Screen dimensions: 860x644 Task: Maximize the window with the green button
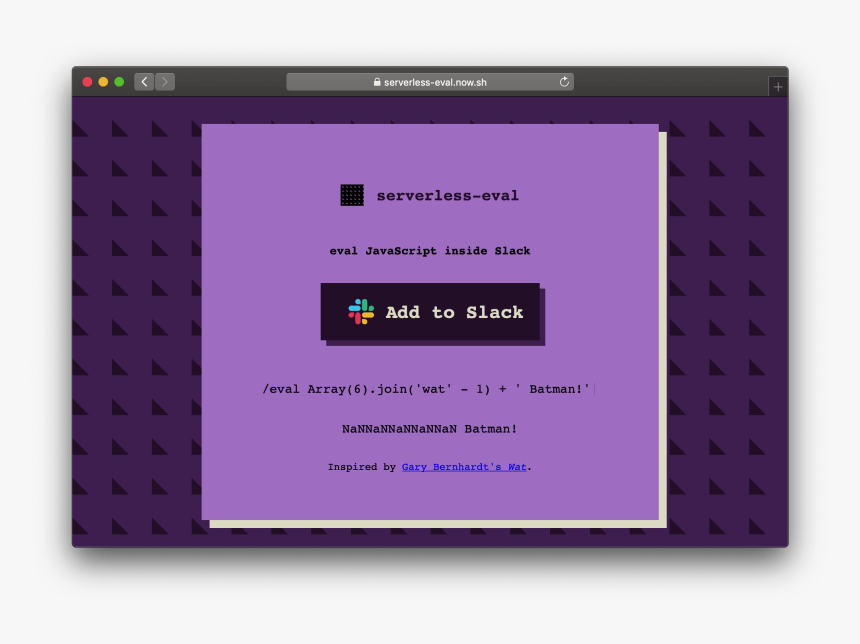119,82
